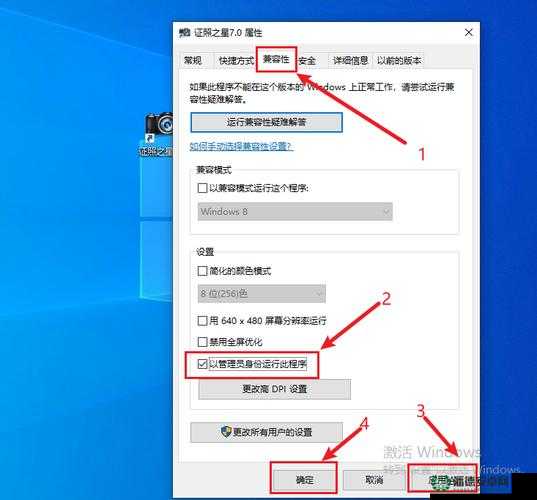Select the 兼容性 tab
This screenshot has width=537, height=500.
tap(276, 59)
